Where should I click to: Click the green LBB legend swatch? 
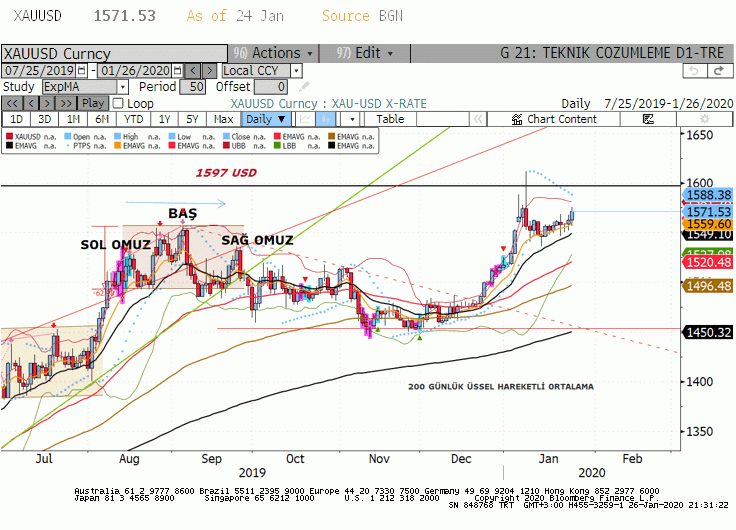[x=277, y=146]
